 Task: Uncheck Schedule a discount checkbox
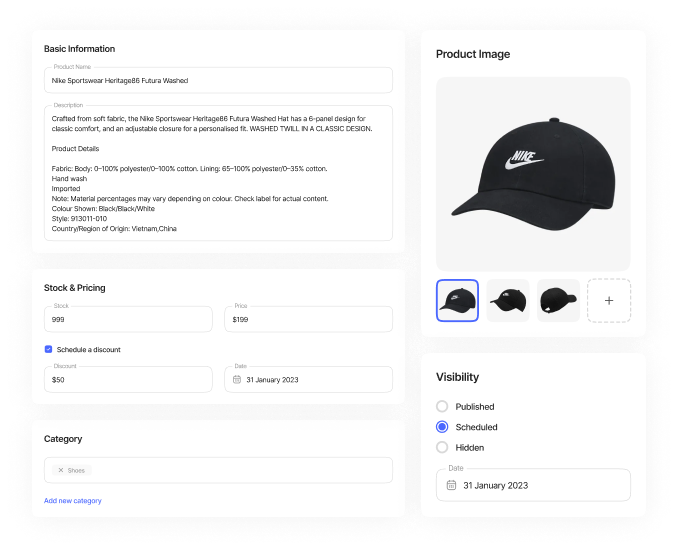[48, 349]
